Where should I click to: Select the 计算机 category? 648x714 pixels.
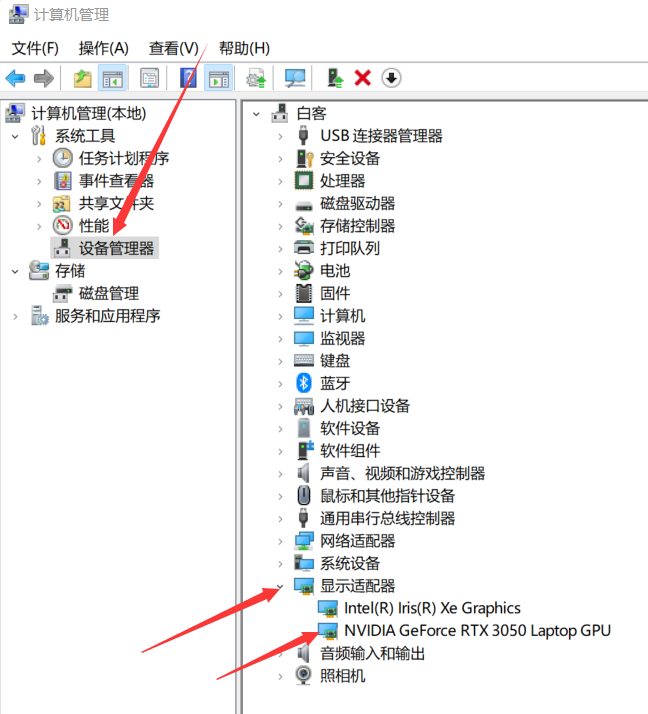click(x=342, y=316)
